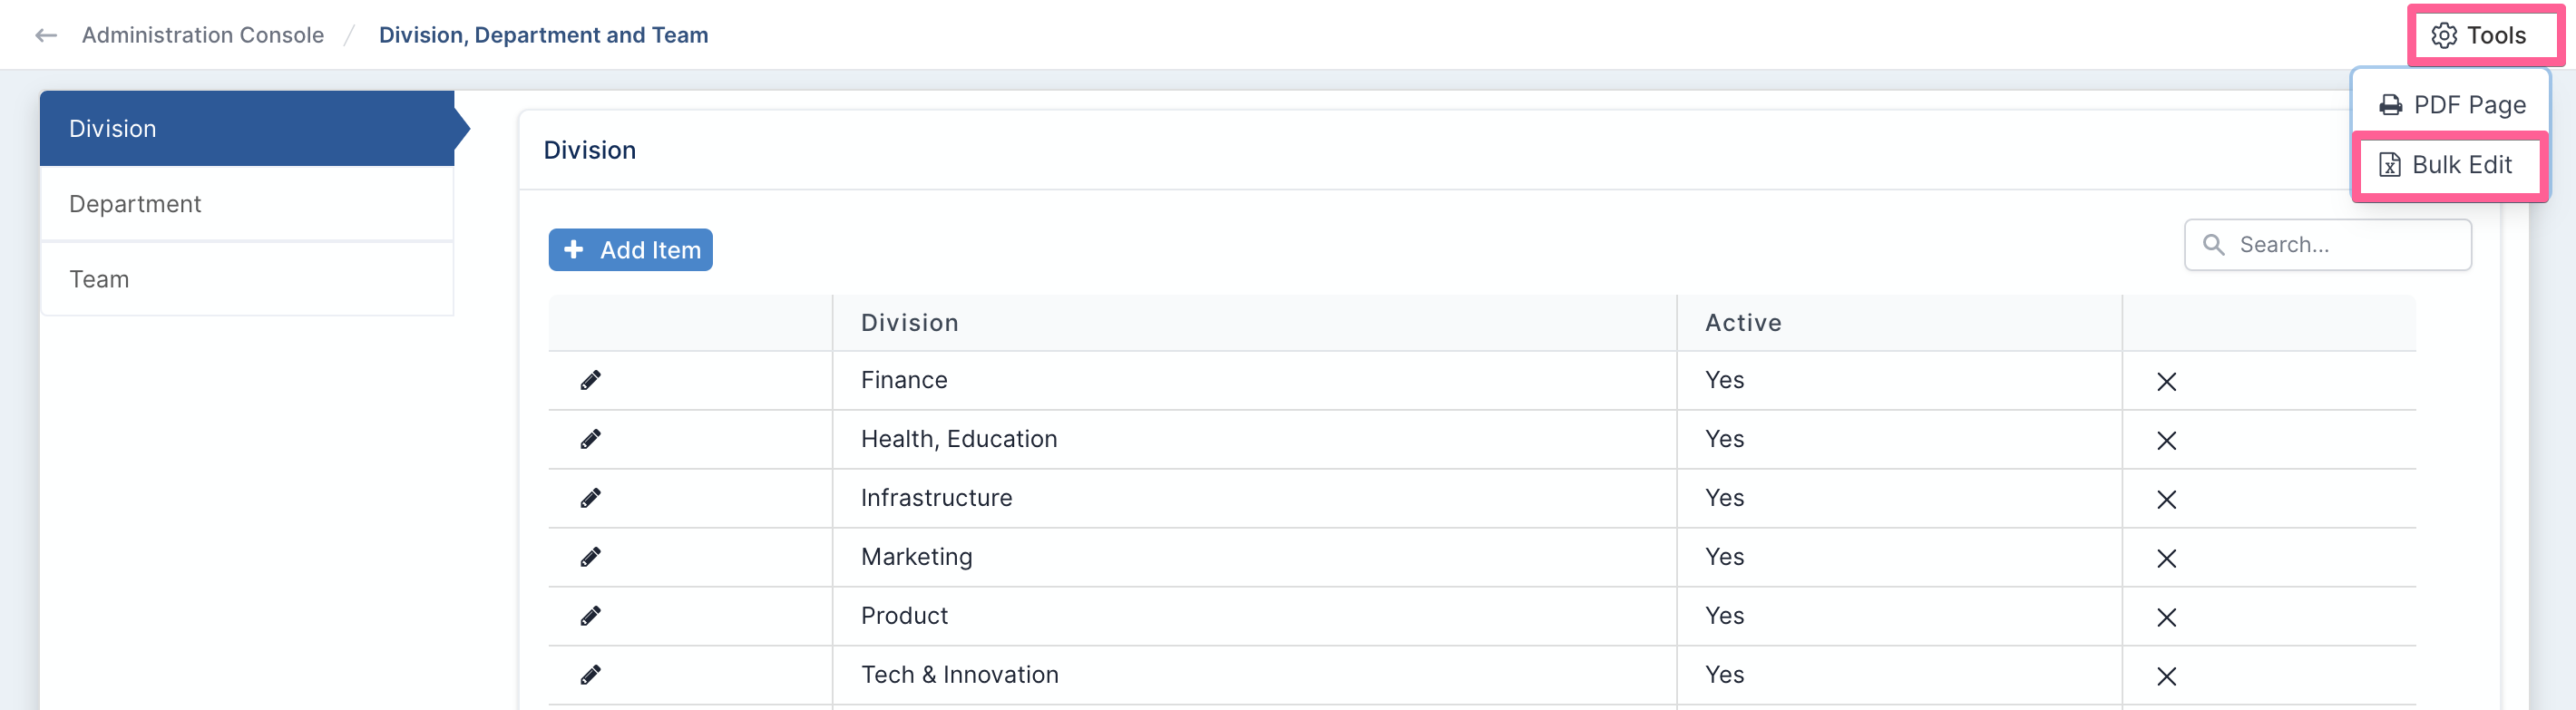The height and width of the screenshot is (710, 2576).
Task: Click pencil icon beside Product
Action: [x=591, y=616]
